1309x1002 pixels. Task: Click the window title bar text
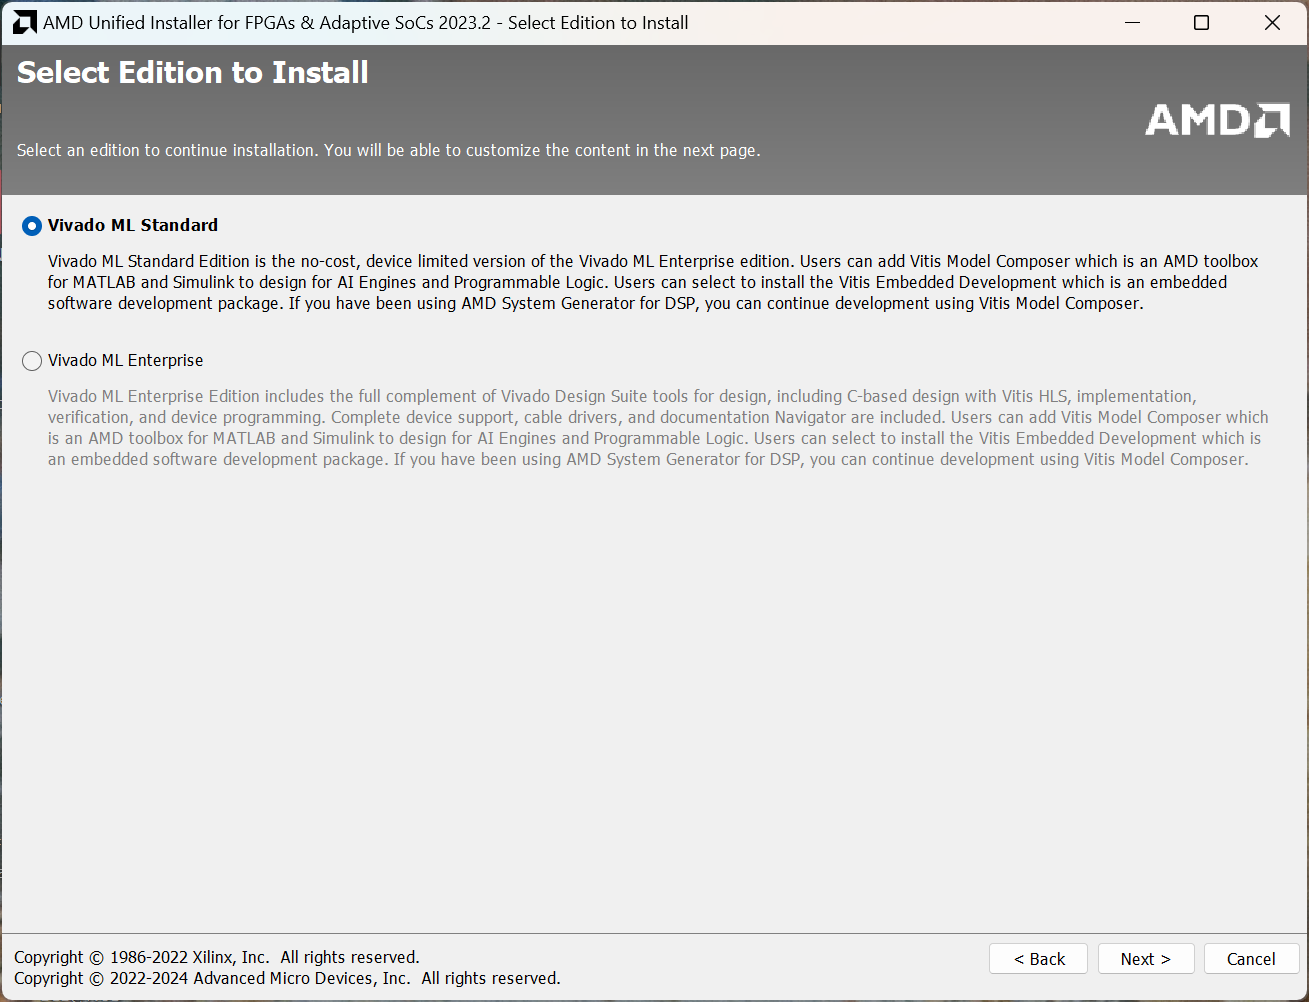coord(366,23)
